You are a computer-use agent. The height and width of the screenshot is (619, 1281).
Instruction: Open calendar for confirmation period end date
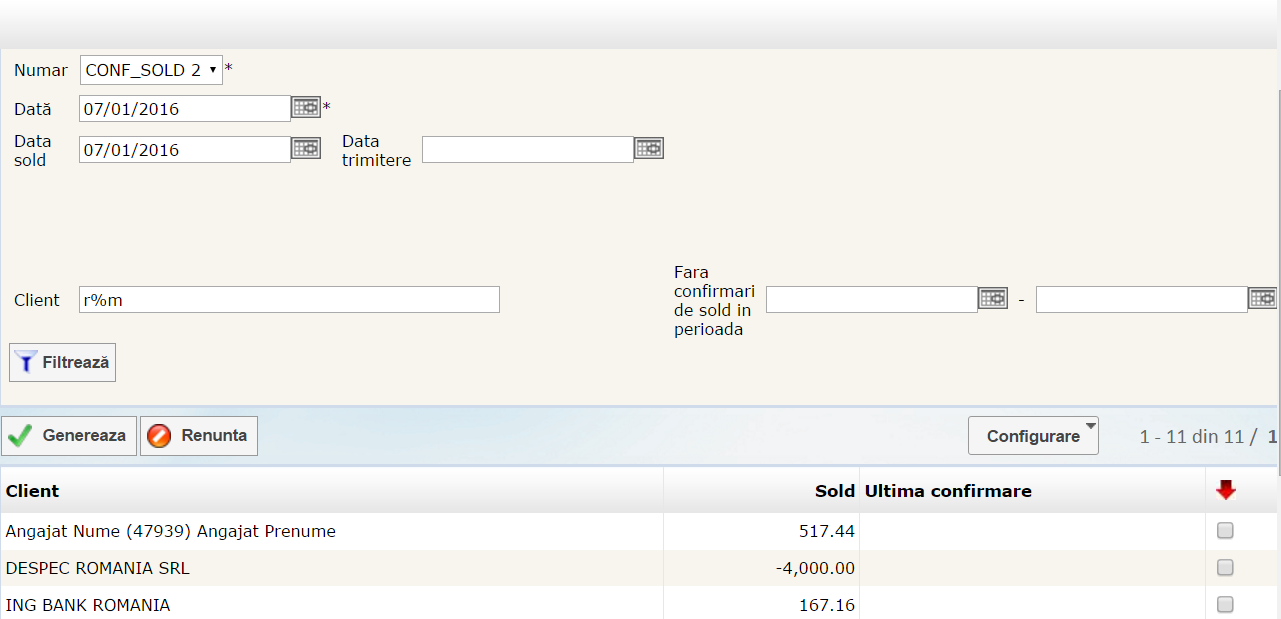[1262, 298]
